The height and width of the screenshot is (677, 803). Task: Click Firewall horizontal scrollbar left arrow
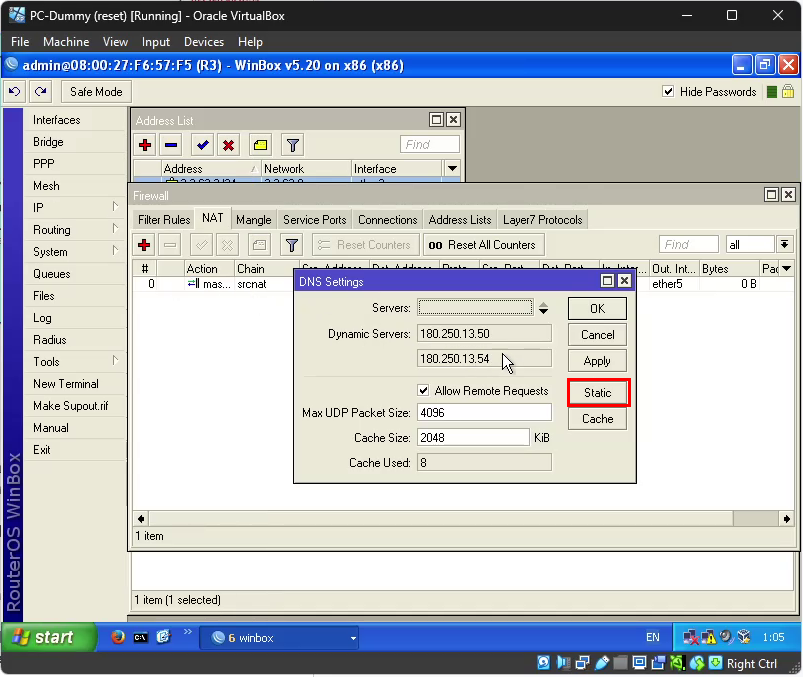(141, 519)
